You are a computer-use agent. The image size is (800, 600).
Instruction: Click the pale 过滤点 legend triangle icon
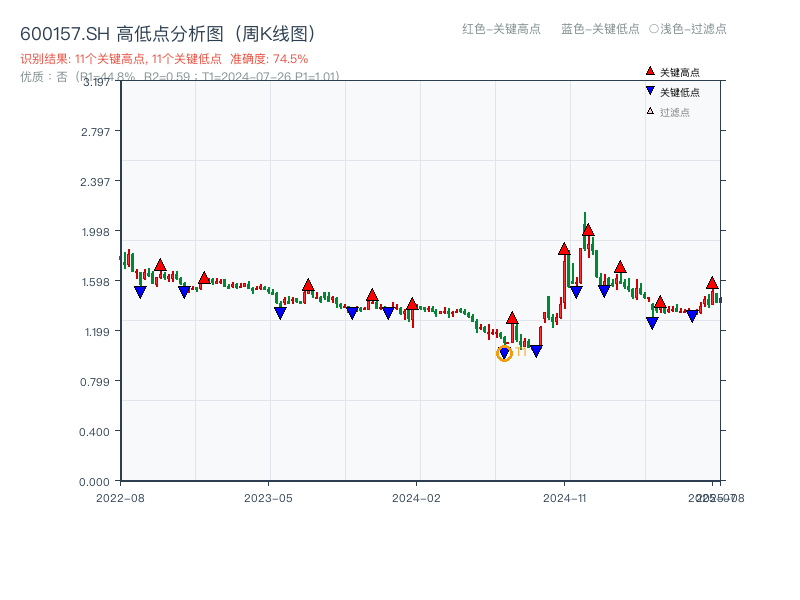click(x=650, y=111)
